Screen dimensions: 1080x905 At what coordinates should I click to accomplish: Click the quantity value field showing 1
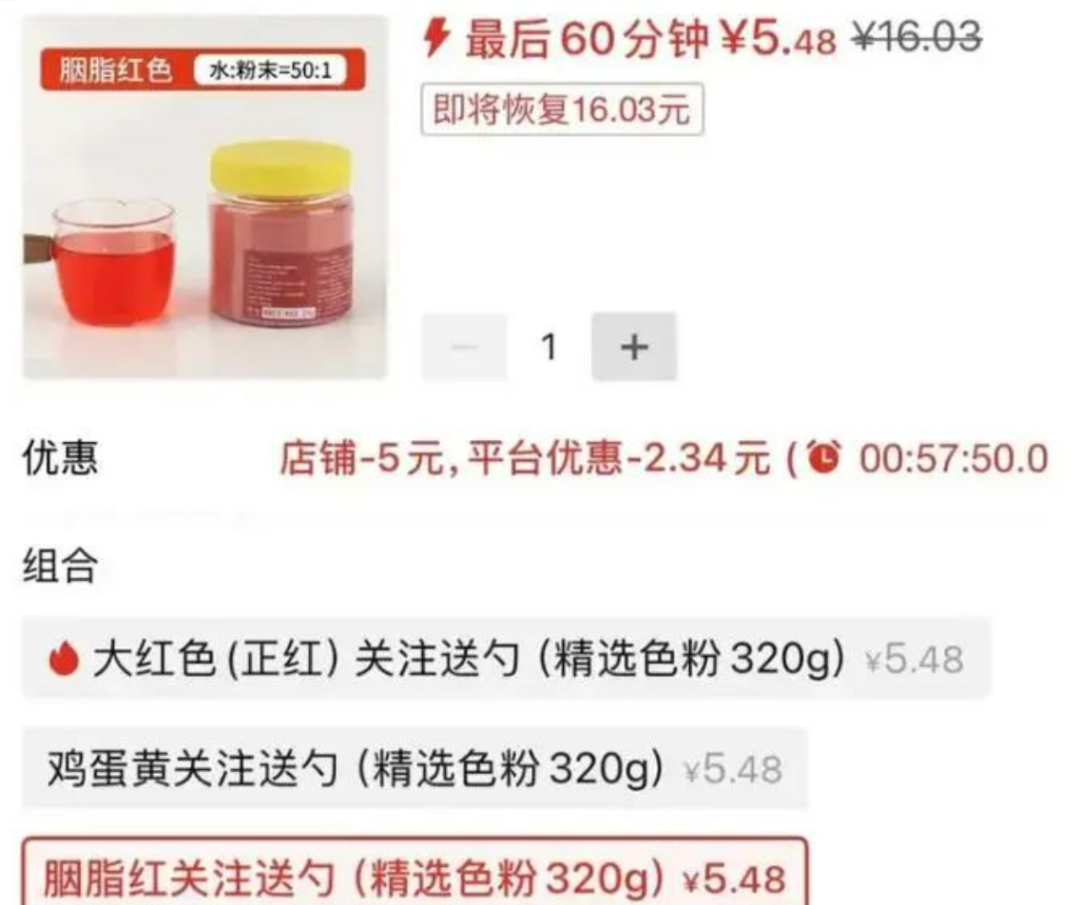tap(549, 346)
